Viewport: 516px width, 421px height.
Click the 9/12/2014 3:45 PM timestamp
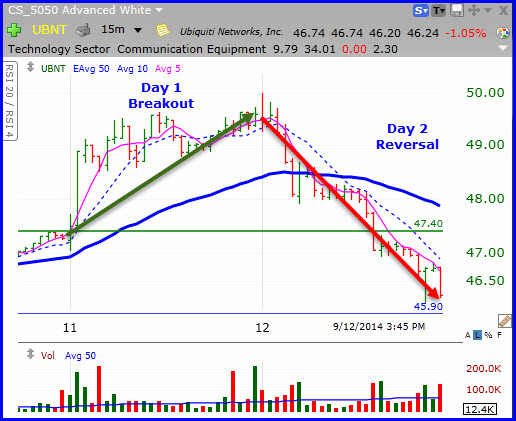(379, 326)
